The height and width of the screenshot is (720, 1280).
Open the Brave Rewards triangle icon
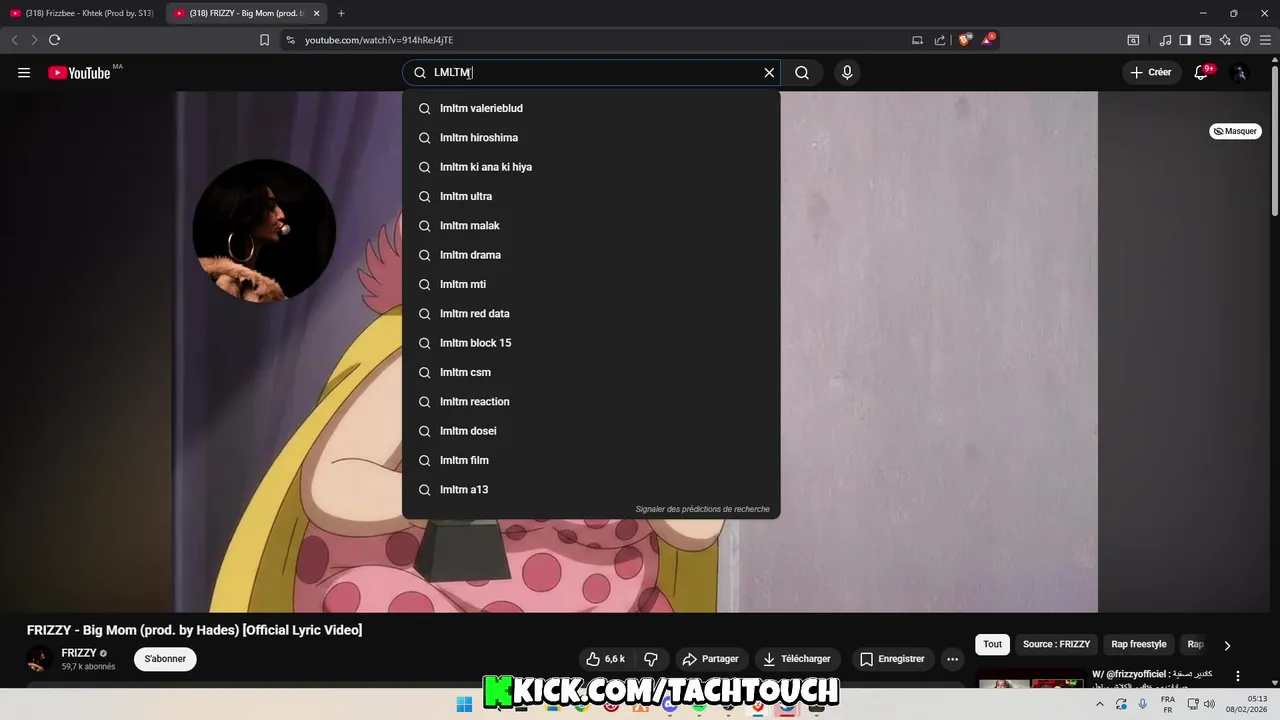click(987, 40)
